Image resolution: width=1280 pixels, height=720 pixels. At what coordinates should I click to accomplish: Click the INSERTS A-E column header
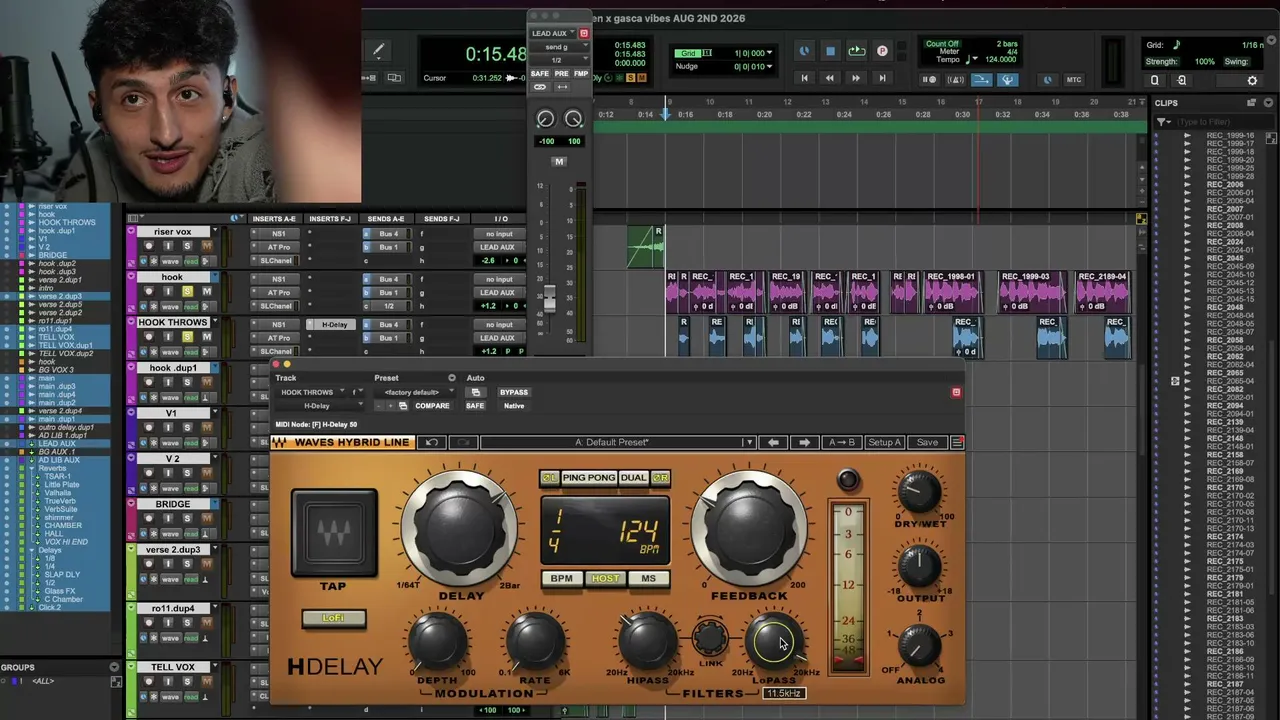click(274, 219)
